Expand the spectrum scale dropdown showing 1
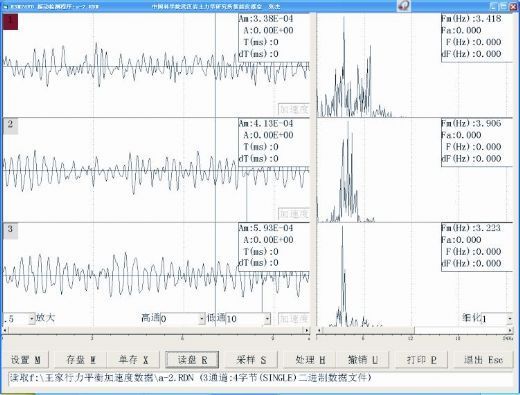520x395 pixels. click(x=509, y=319)
